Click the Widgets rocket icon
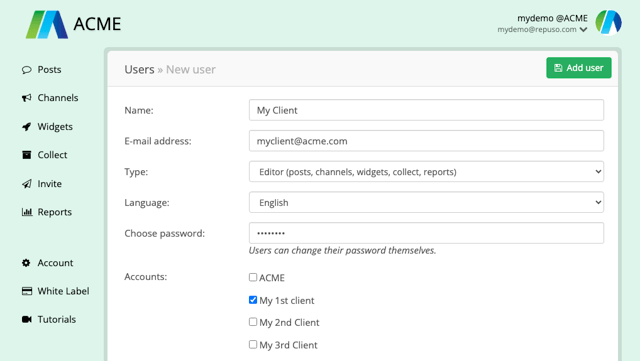 pos(27,127)
